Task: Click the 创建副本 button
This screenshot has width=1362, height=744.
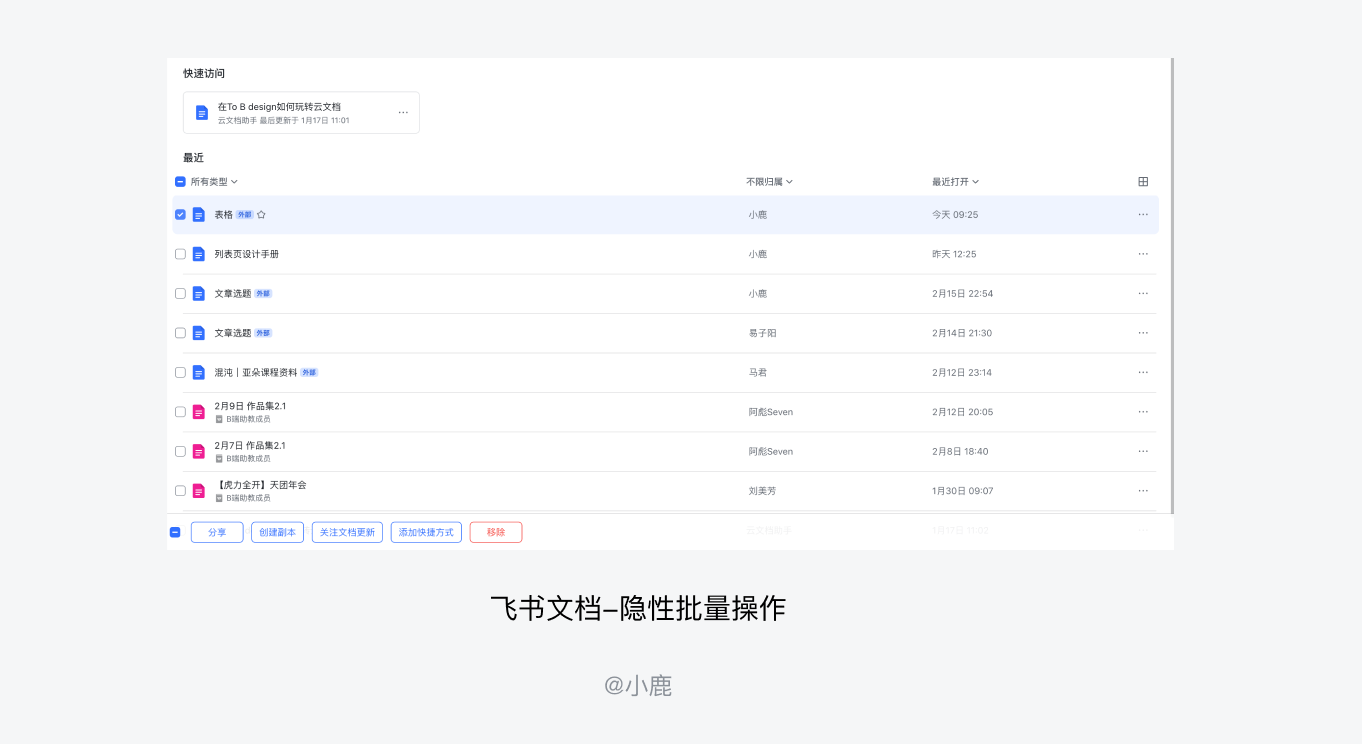Action: (x=278, y=533)
